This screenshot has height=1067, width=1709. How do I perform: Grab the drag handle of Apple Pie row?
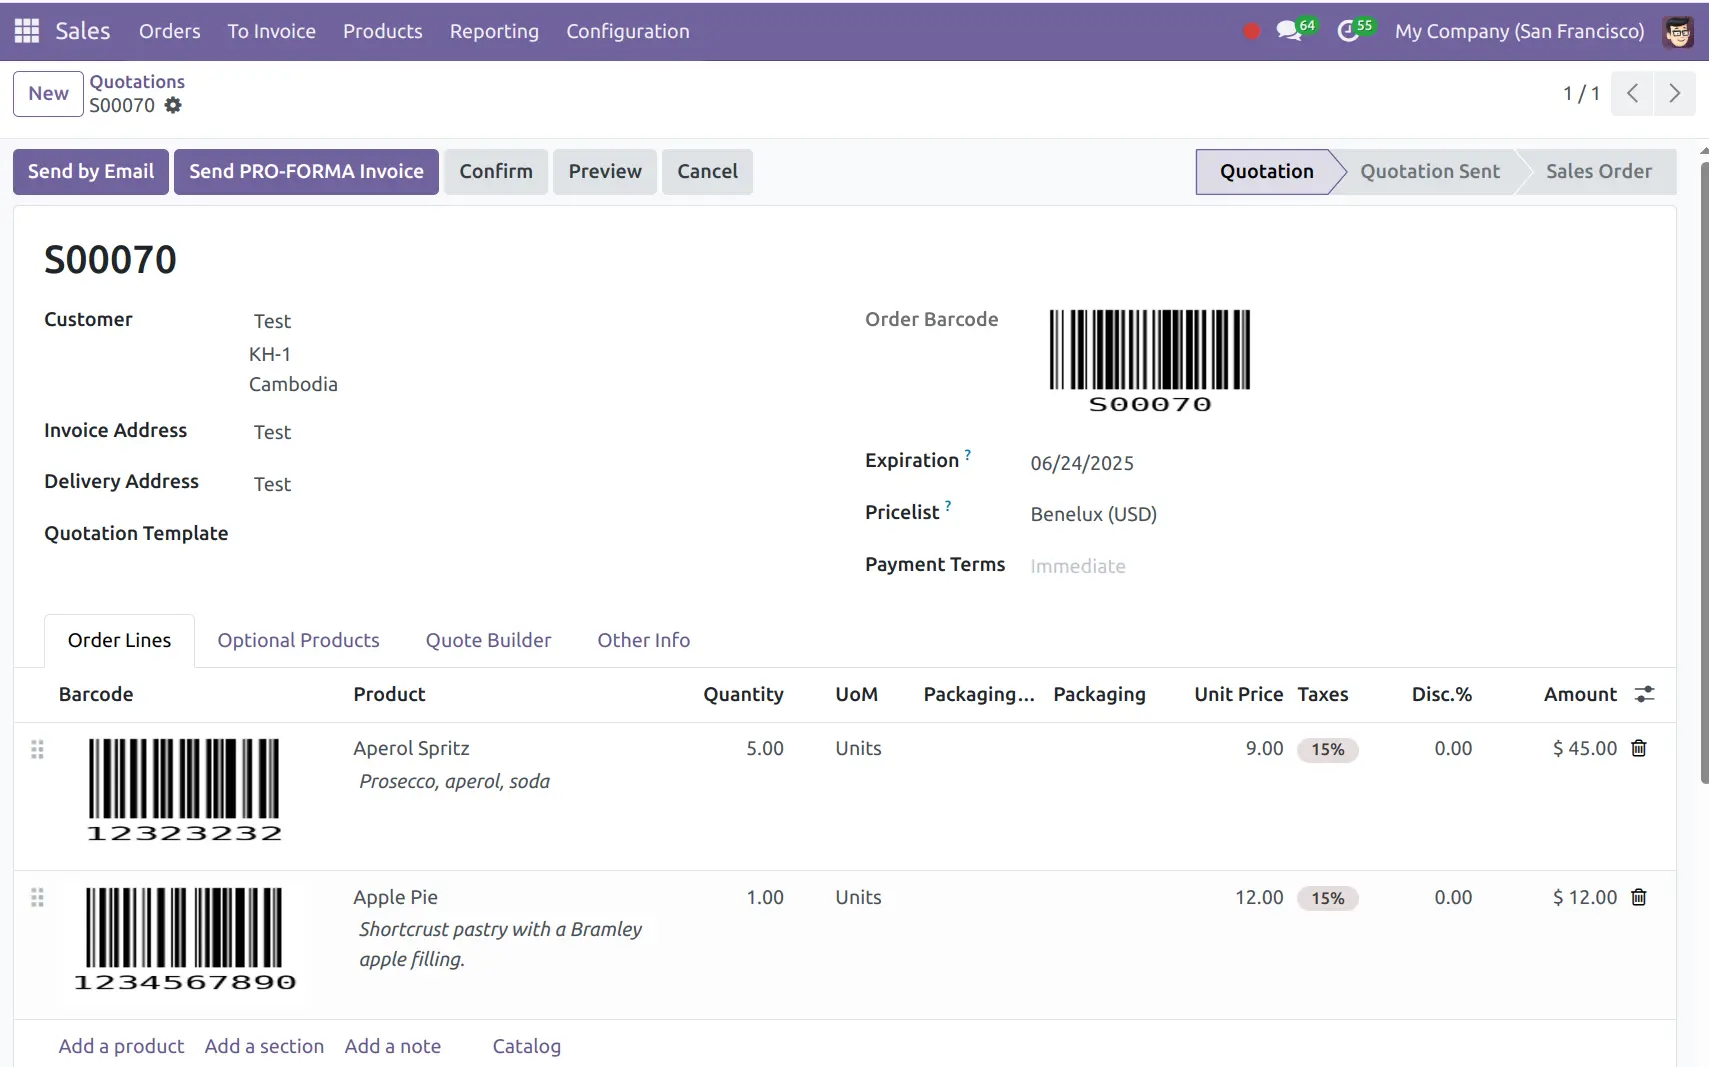(x=37, y=897)
